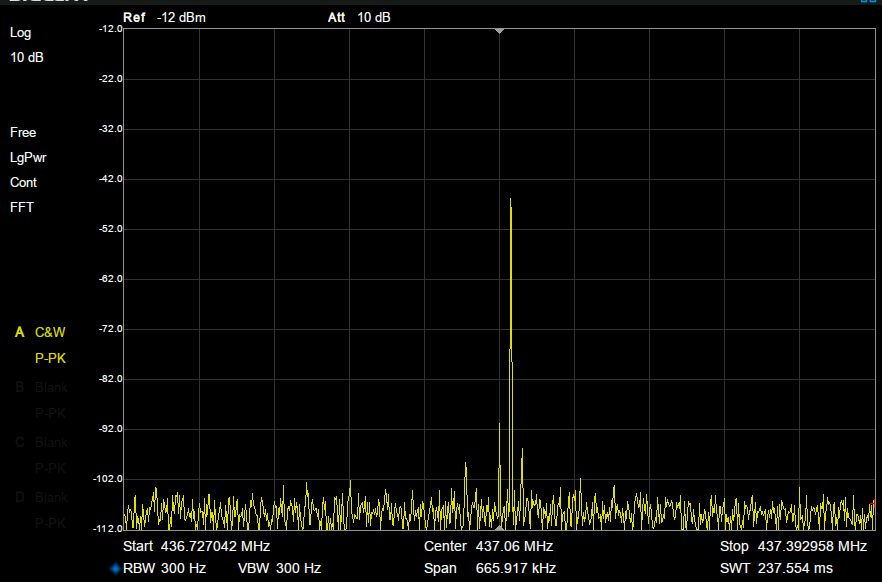Click the SWT 237.554 ms sweep time
Image resolution: width=882 pixels, height=582 pixels.
coord(776,569)
